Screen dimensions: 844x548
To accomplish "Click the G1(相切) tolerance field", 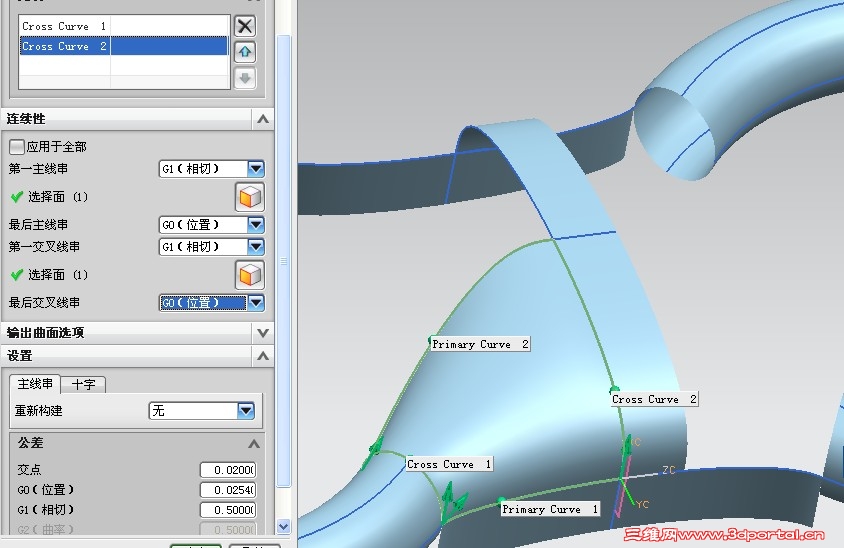I will (x=228, y=510).
